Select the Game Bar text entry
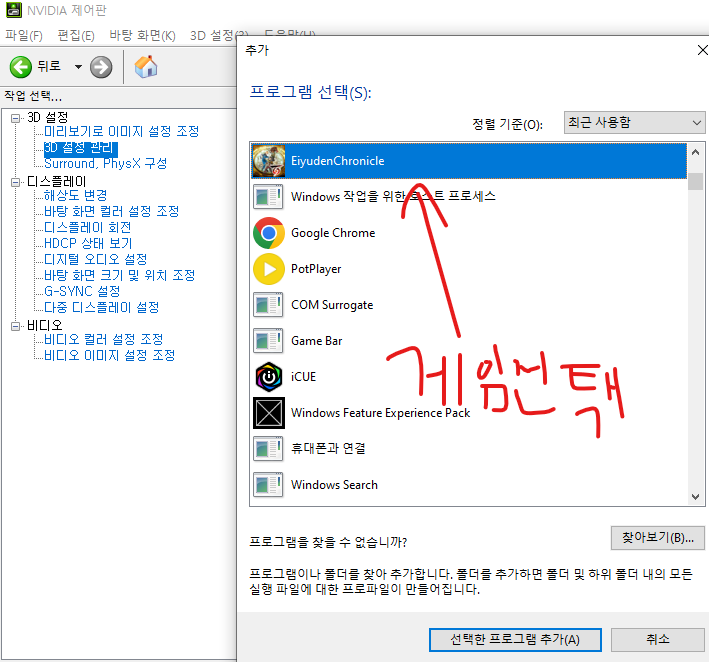The image size is (709, 662). coord(317,341)
